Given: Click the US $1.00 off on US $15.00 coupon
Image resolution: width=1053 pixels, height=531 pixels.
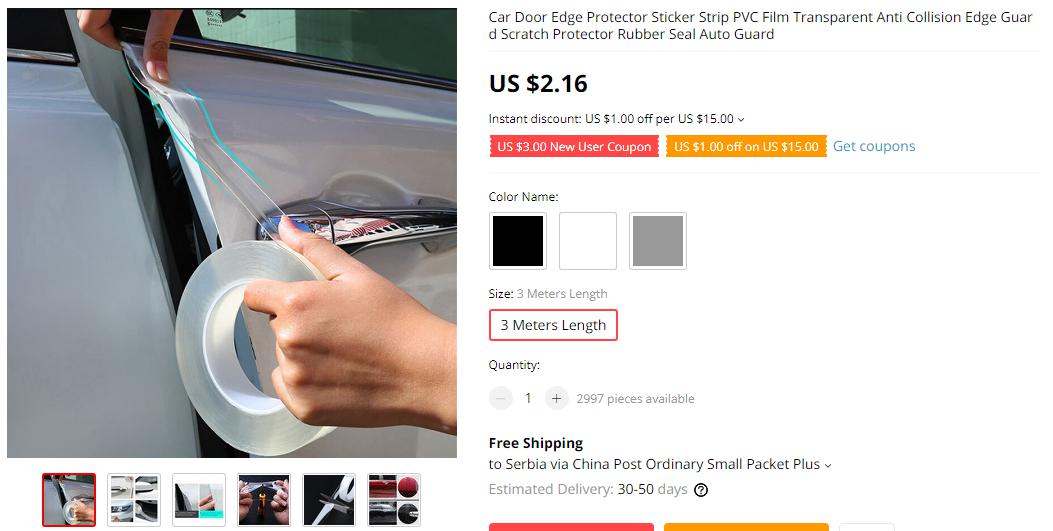Looking at the screenshot, I should 746,147.
